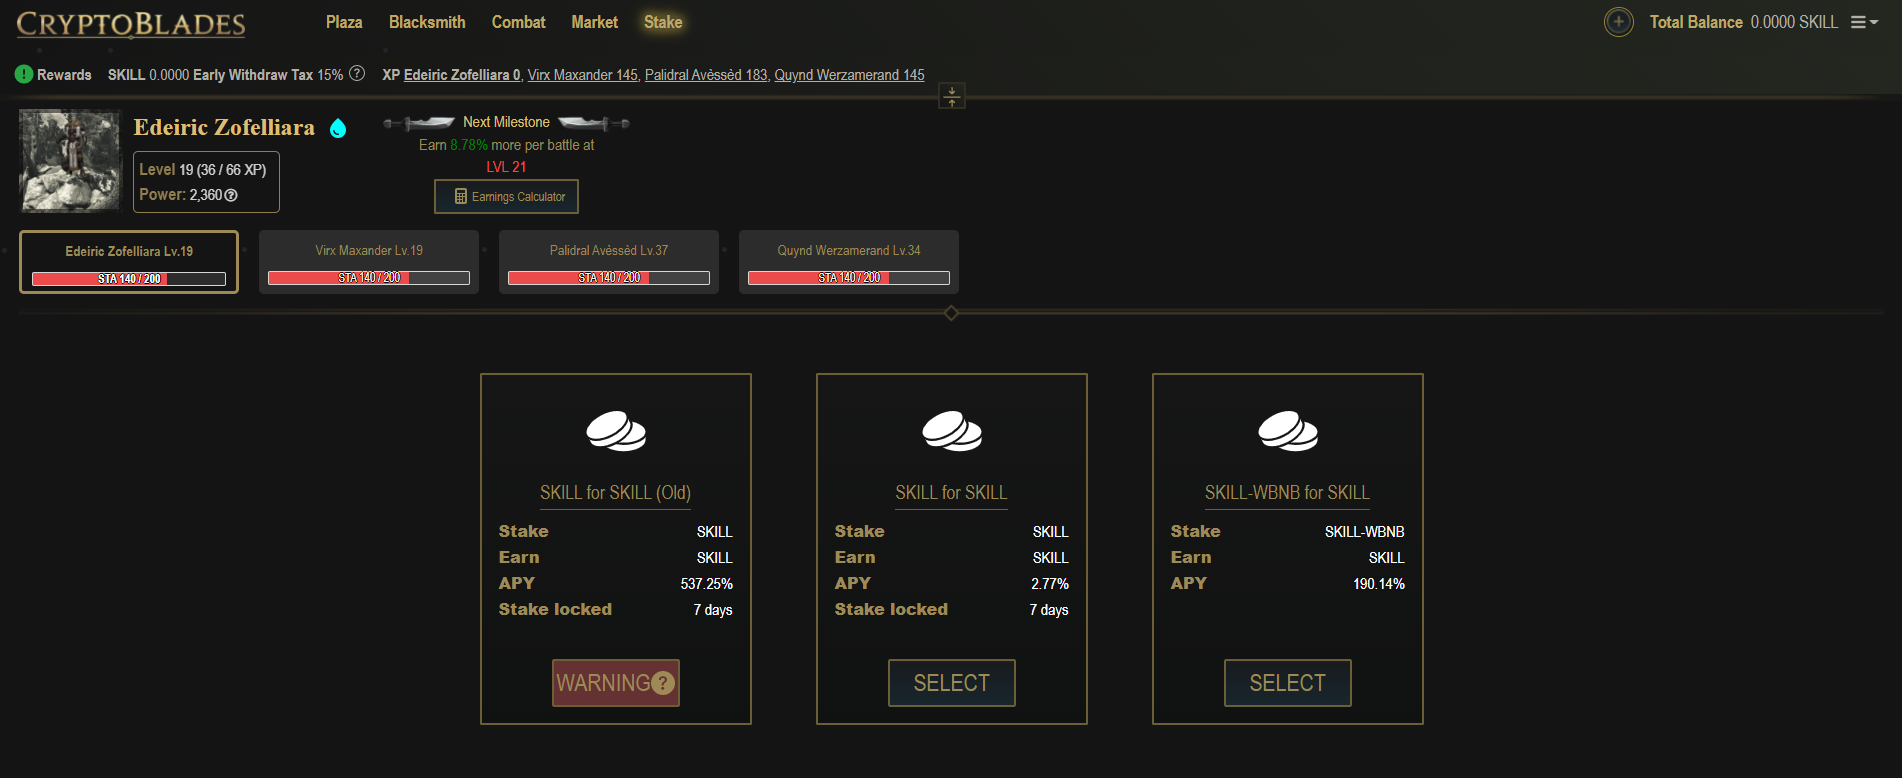Click Early Withdraw Tax help icon

tap(357, 73)
